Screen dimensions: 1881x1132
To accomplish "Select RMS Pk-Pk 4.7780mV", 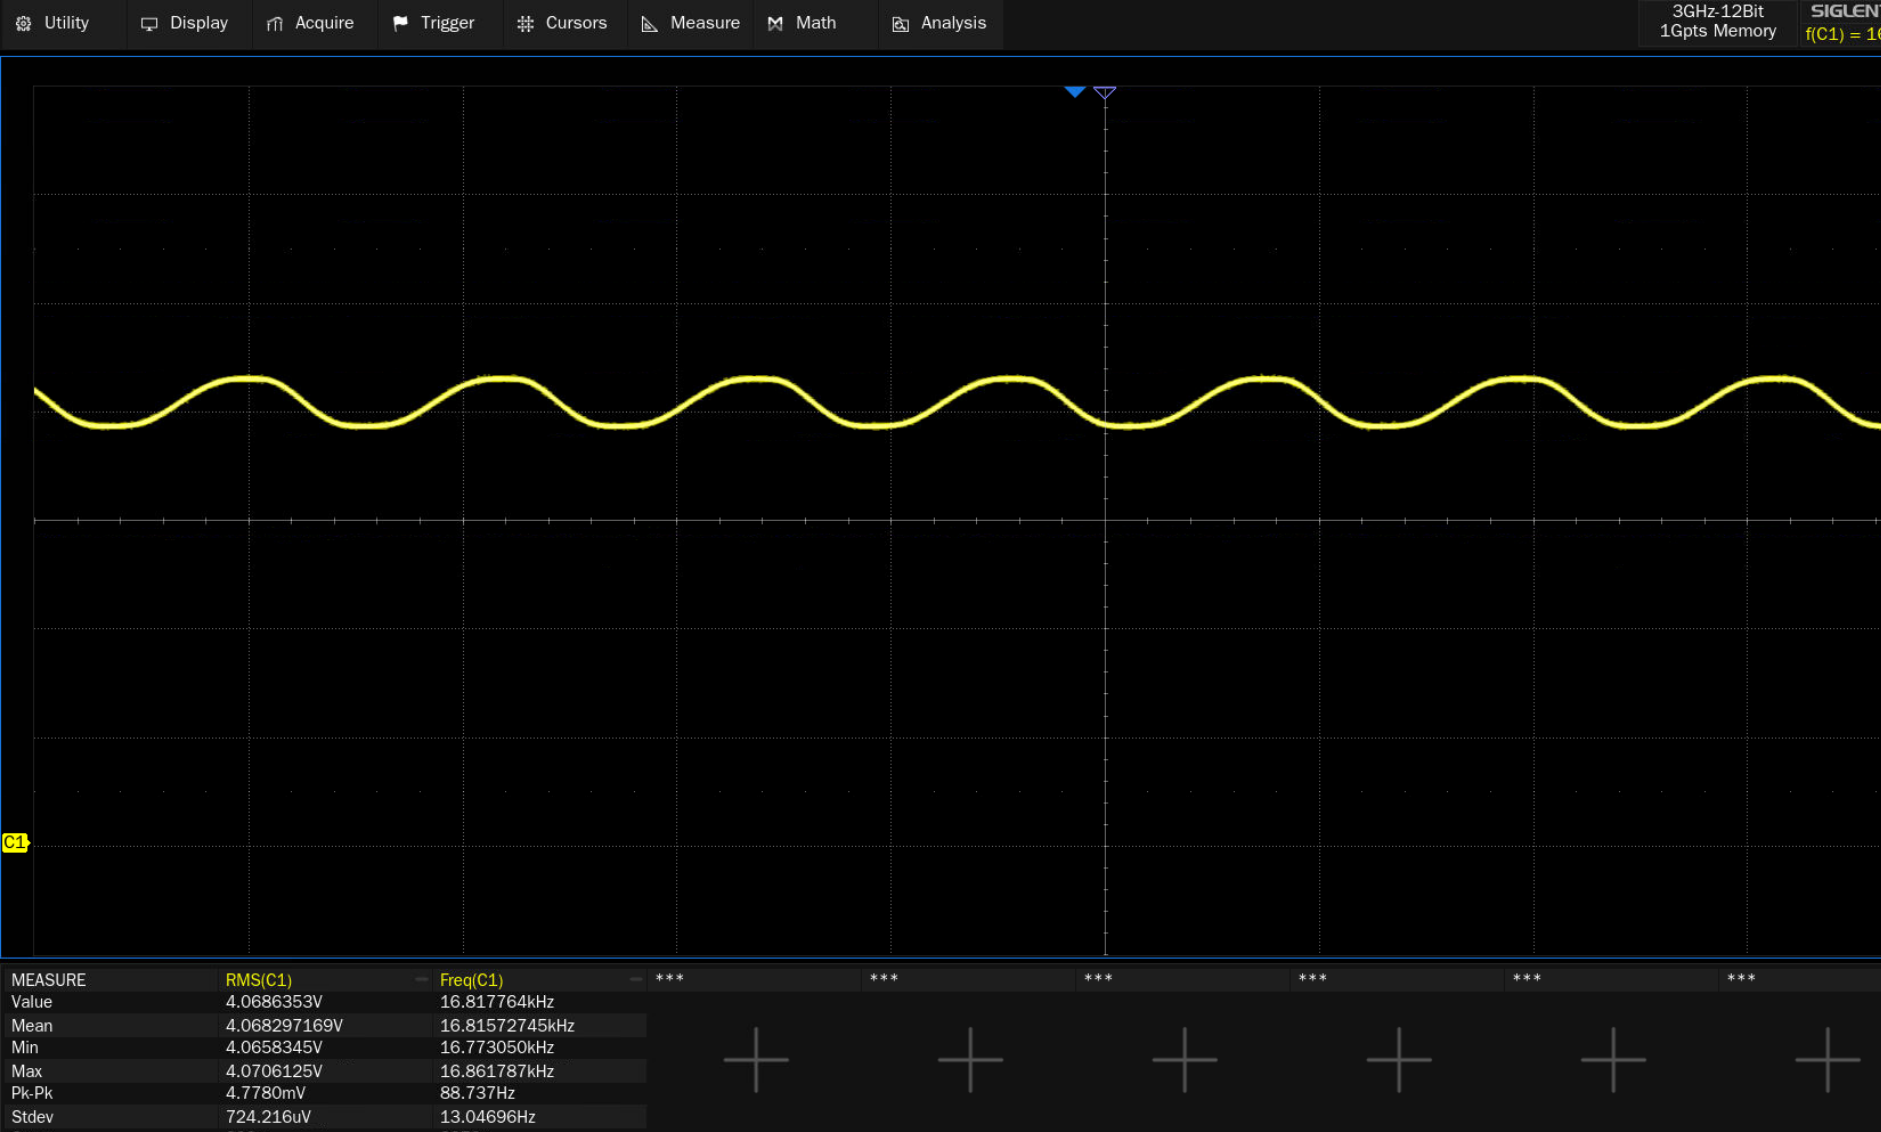I will (266, 1093).
